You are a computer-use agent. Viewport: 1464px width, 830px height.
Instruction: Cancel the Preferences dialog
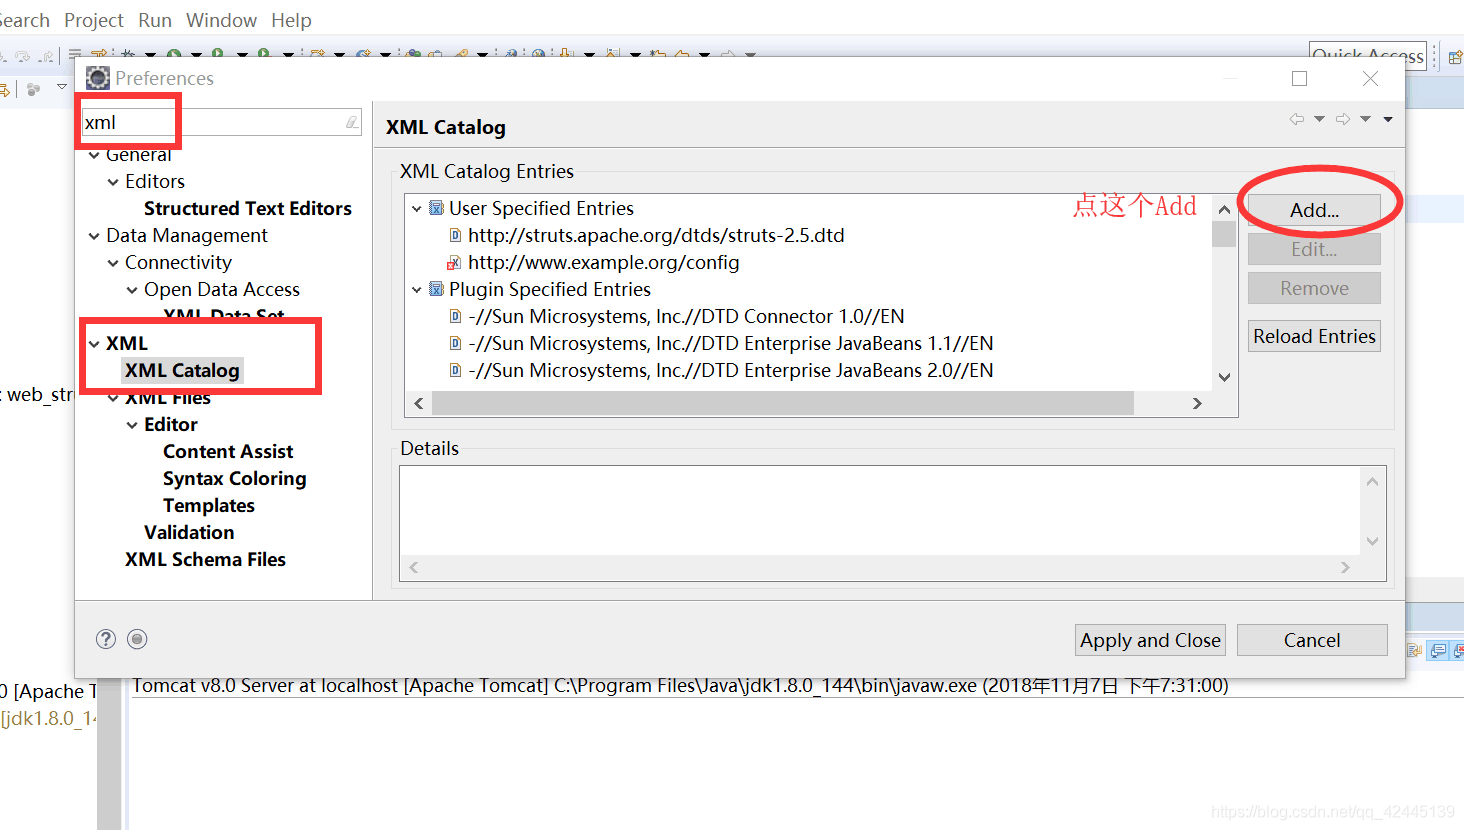coord(1312,640)
